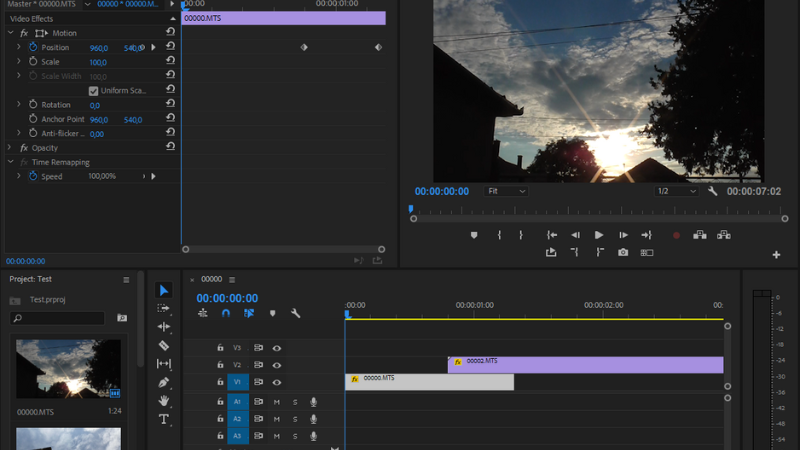This screenshot has width=800, height=450.
Task: Open the Project: Test panel menu
Action: click(x=126, y=280)
